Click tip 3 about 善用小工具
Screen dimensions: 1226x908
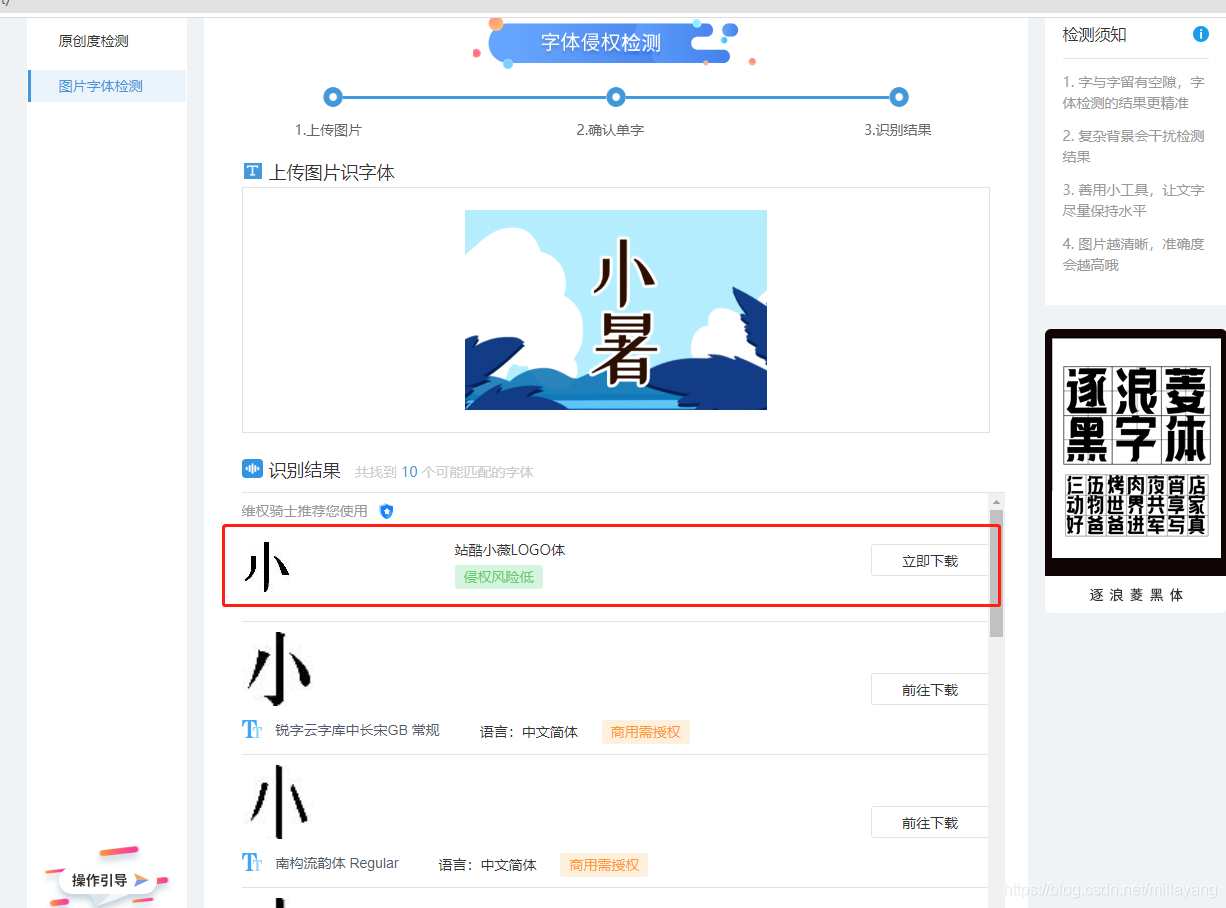1133,200
